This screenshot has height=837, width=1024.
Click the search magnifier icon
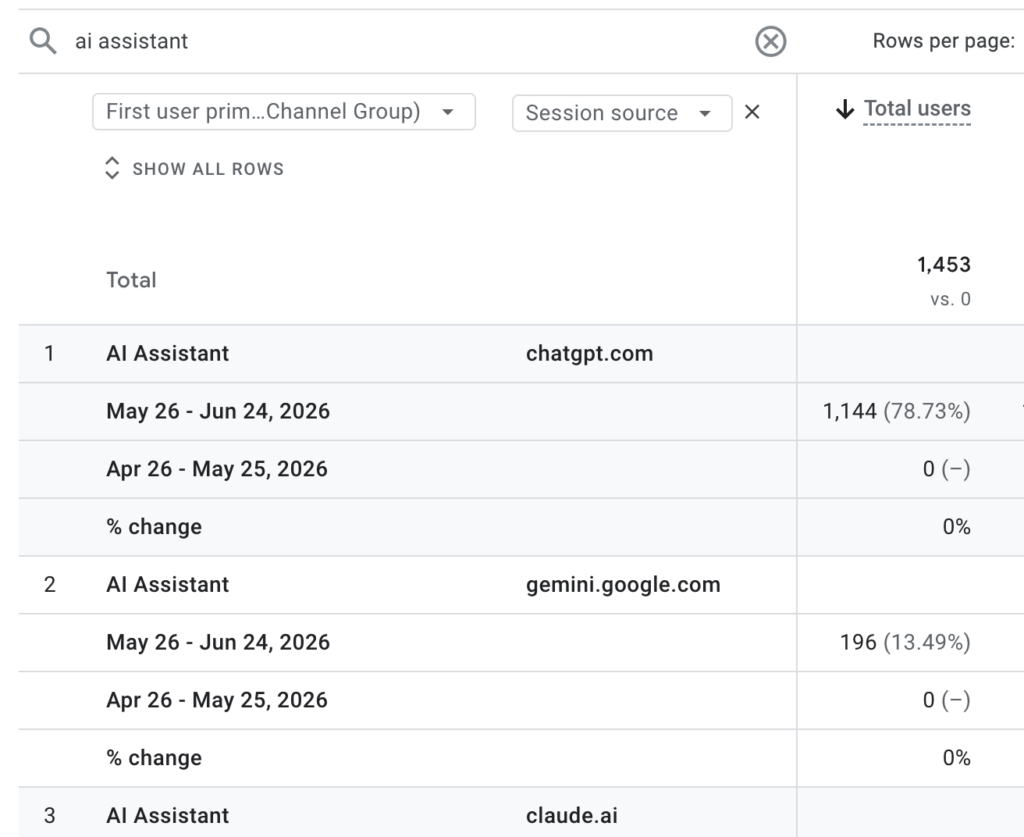click(43, 41)
